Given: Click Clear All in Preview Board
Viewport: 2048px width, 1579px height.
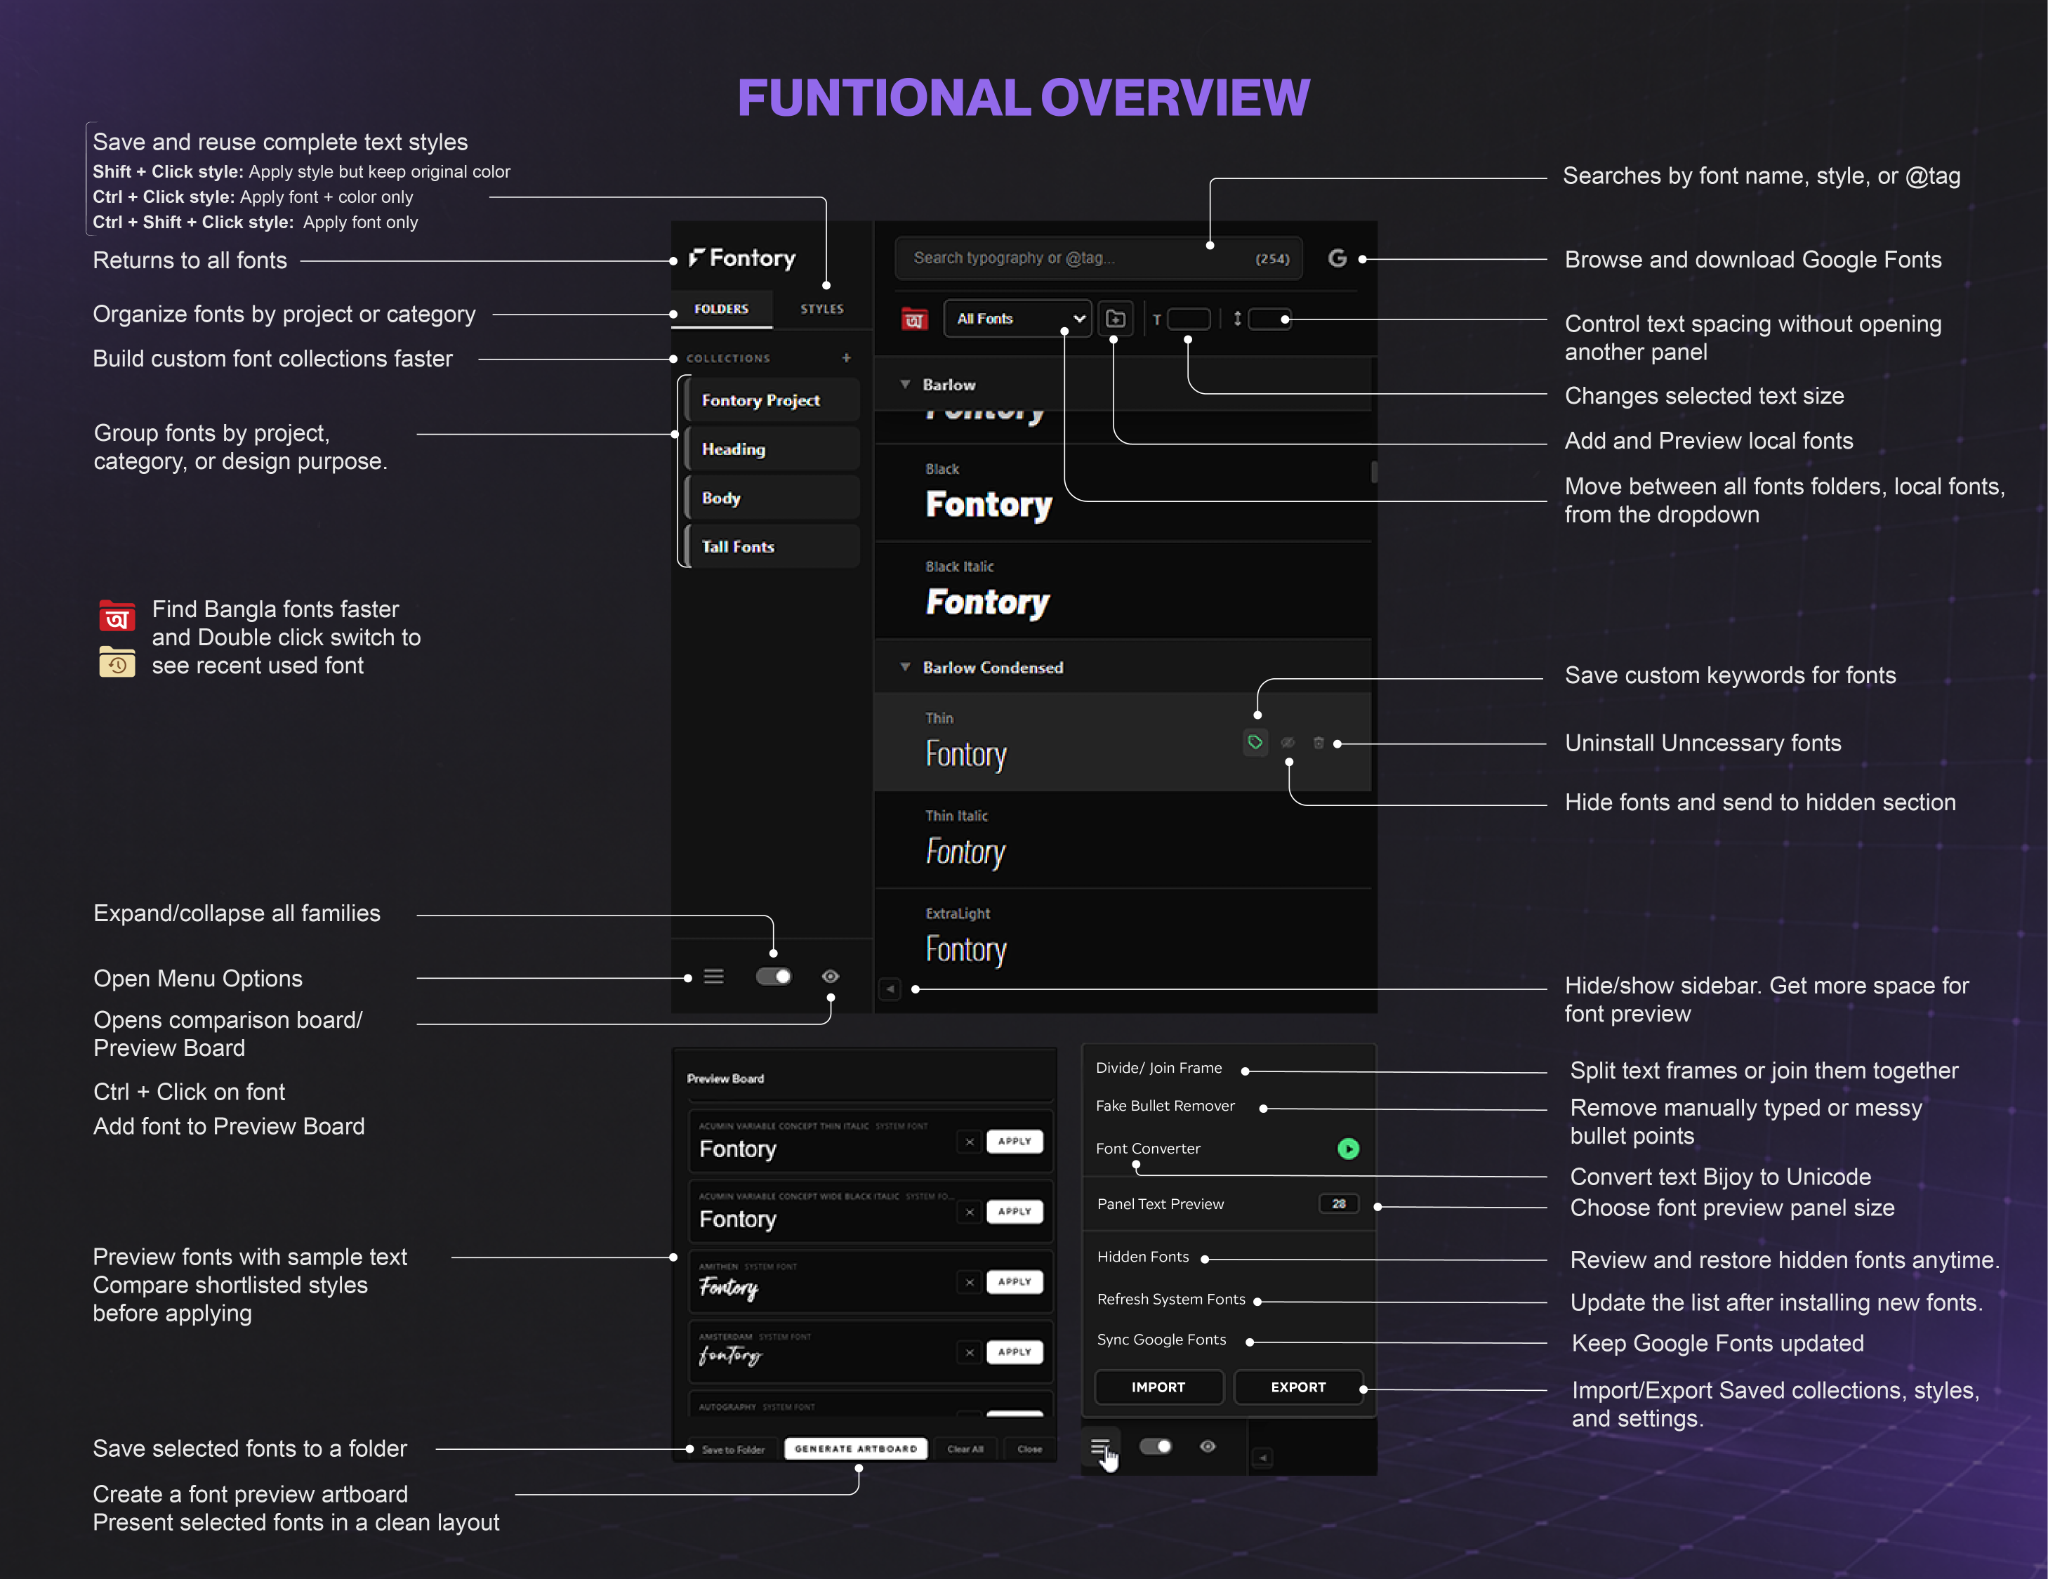Looking at the screenshot, I should pos(966,1449).
